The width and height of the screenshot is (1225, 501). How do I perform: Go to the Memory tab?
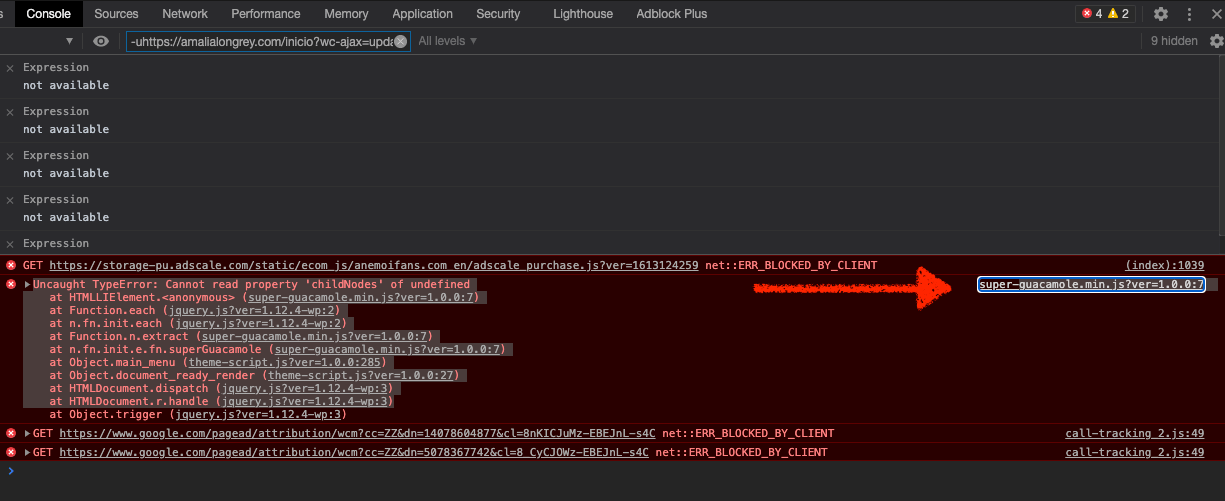tap(347, 14)
